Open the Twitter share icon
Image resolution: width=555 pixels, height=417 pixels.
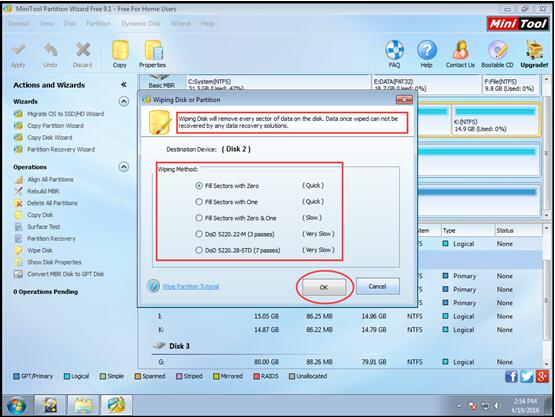point(527,377)
